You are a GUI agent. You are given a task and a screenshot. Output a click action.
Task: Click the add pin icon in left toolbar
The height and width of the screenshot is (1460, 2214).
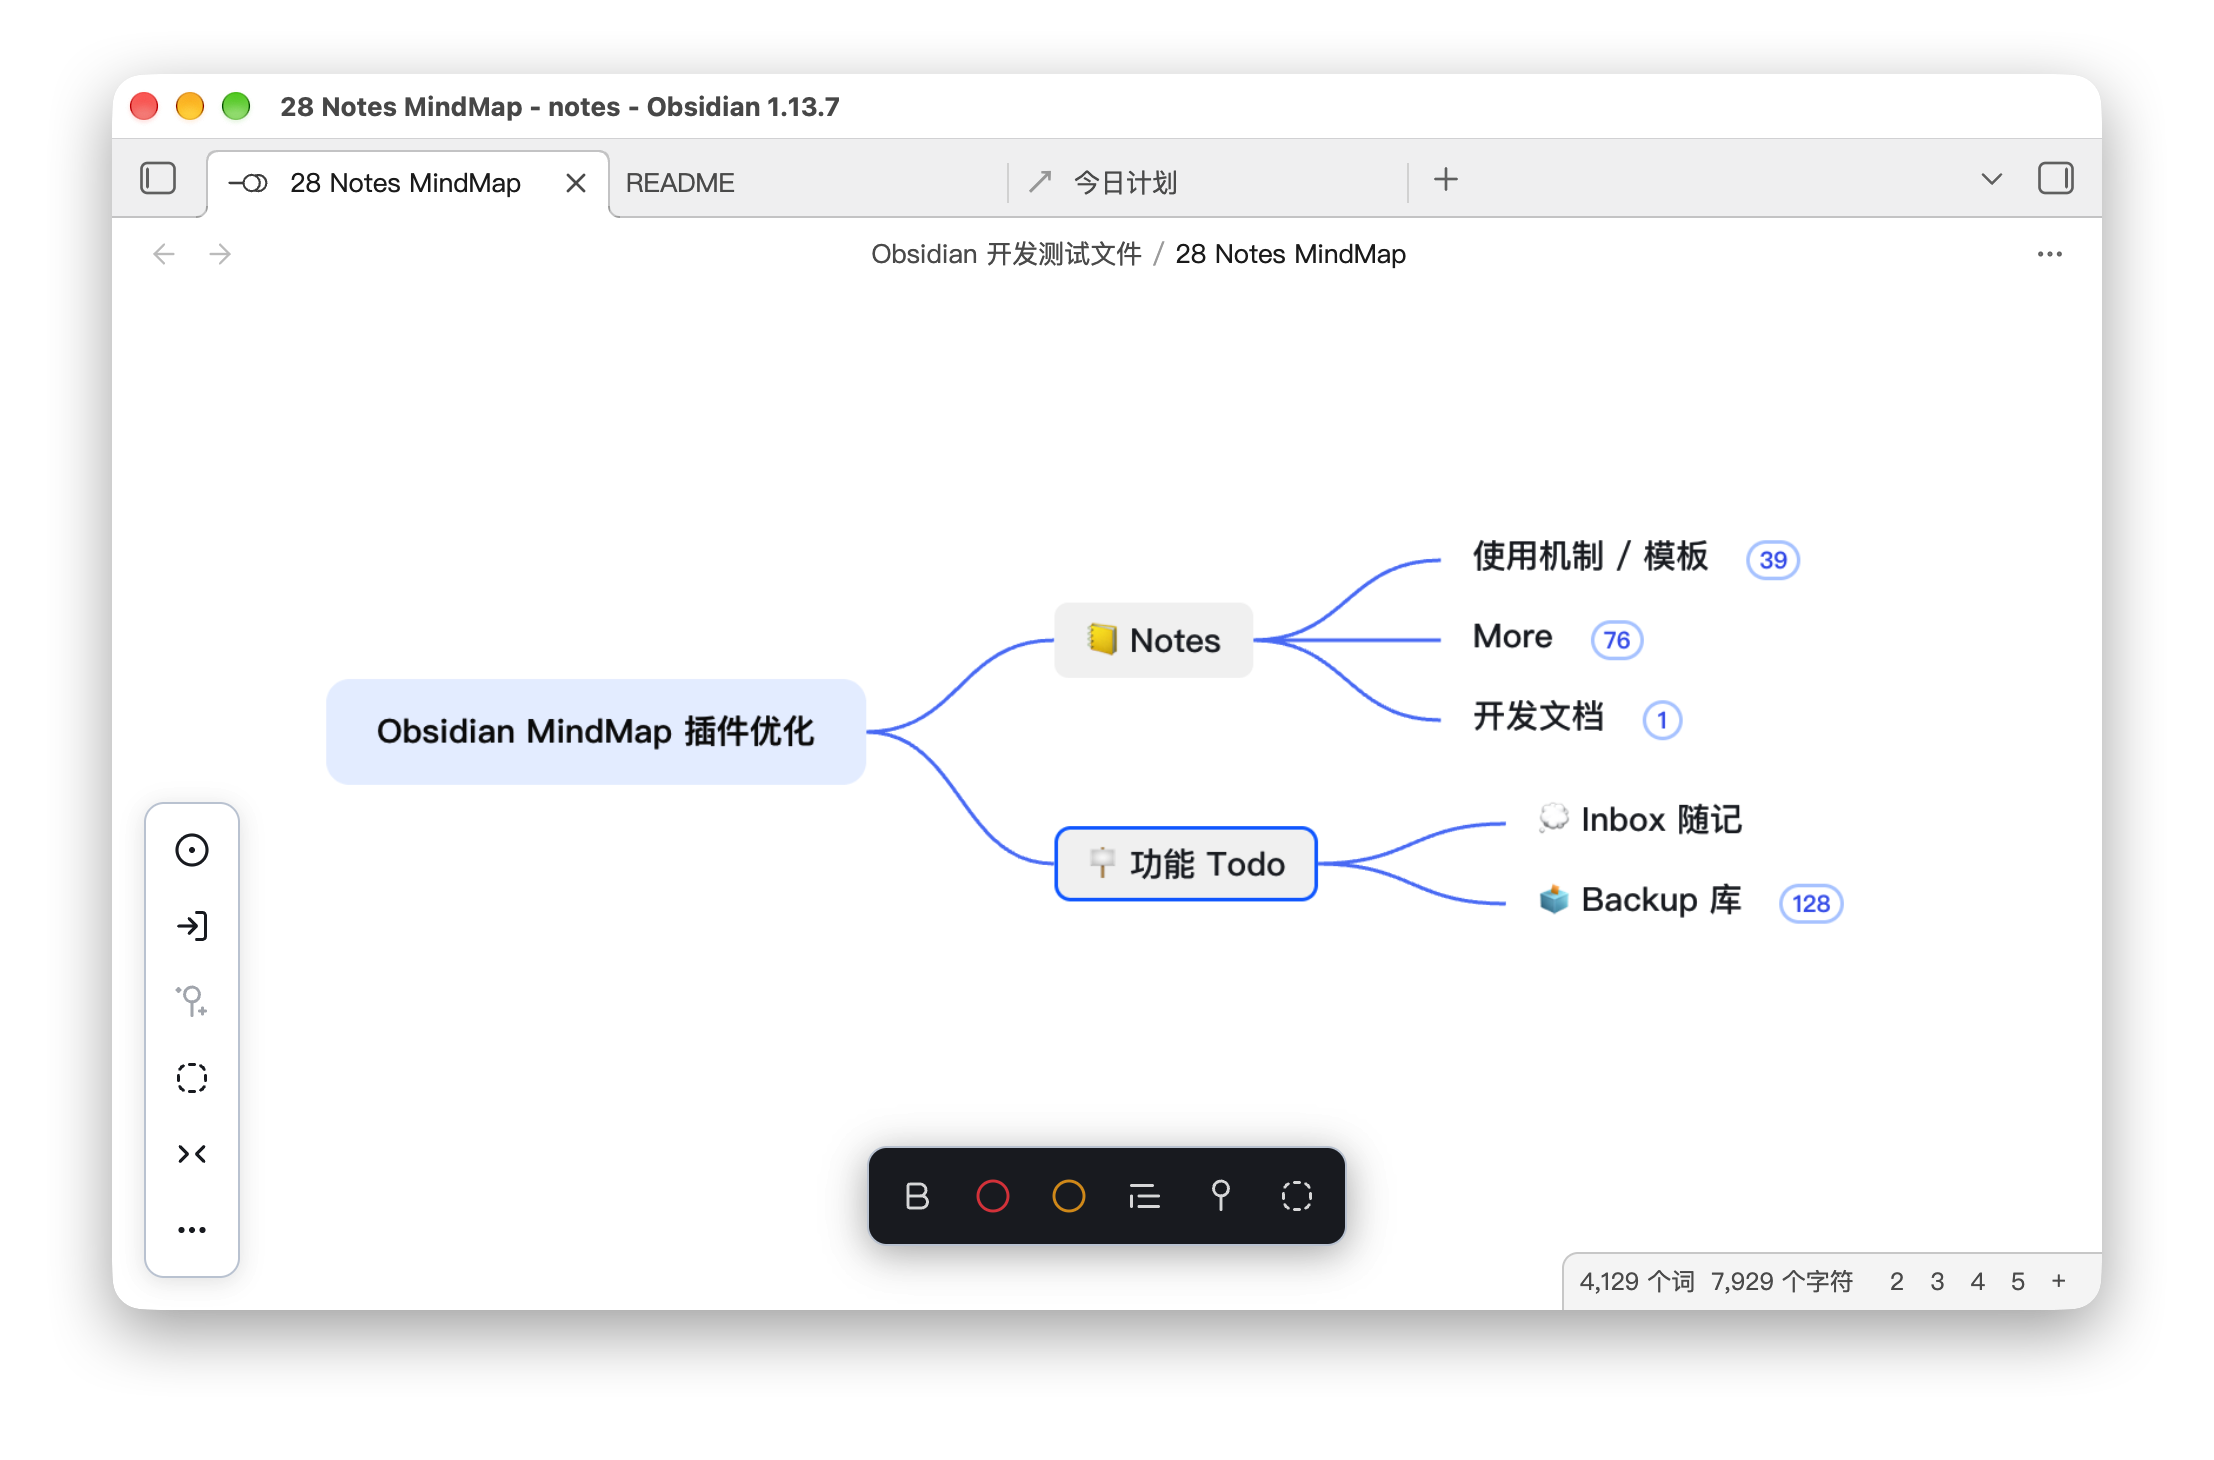pyautogui.click(x=192, y=1002)
